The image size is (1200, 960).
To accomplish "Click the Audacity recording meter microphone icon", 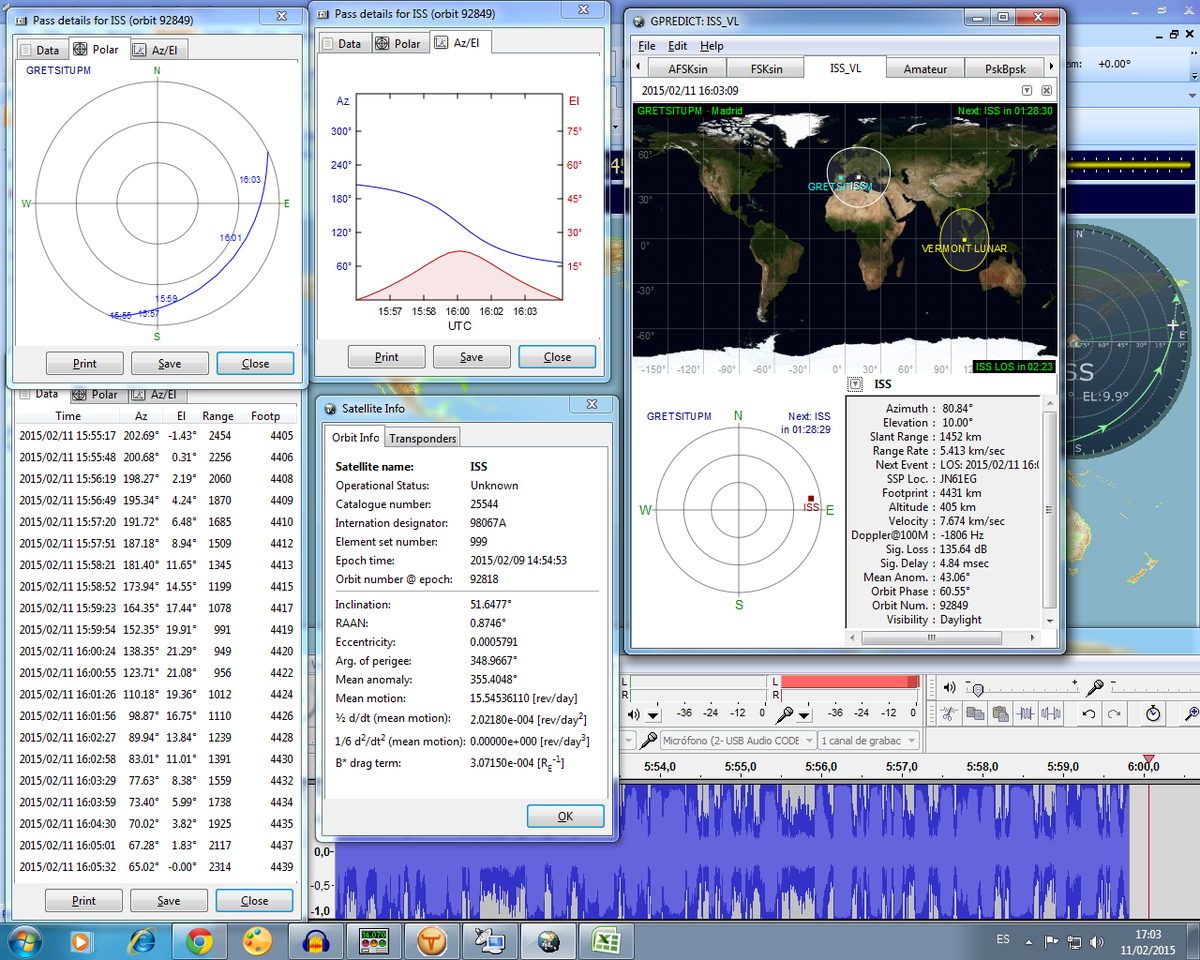I will point(787,714).
